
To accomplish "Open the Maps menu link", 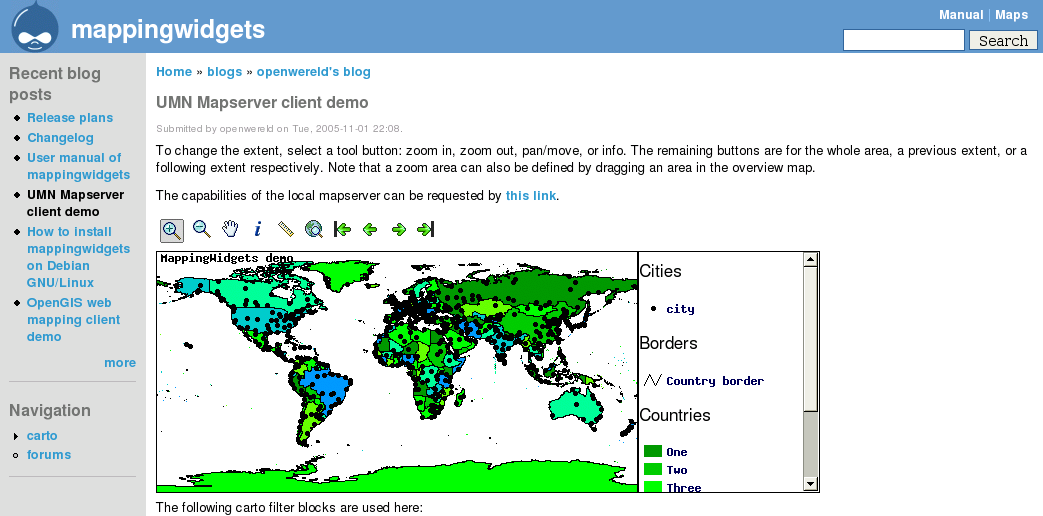I will (1012, 15).
